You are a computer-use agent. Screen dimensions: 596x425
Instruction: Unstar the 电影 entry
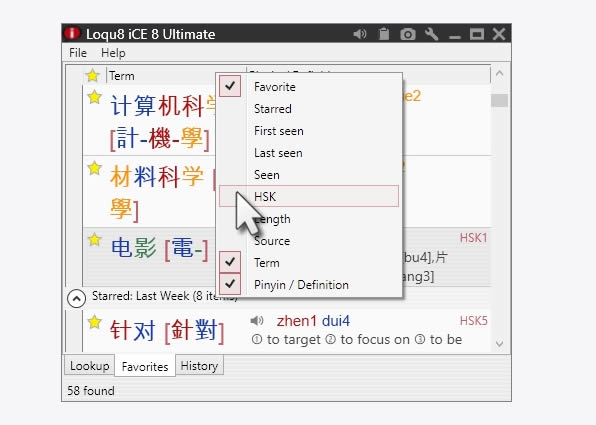[x=94, y=239]
